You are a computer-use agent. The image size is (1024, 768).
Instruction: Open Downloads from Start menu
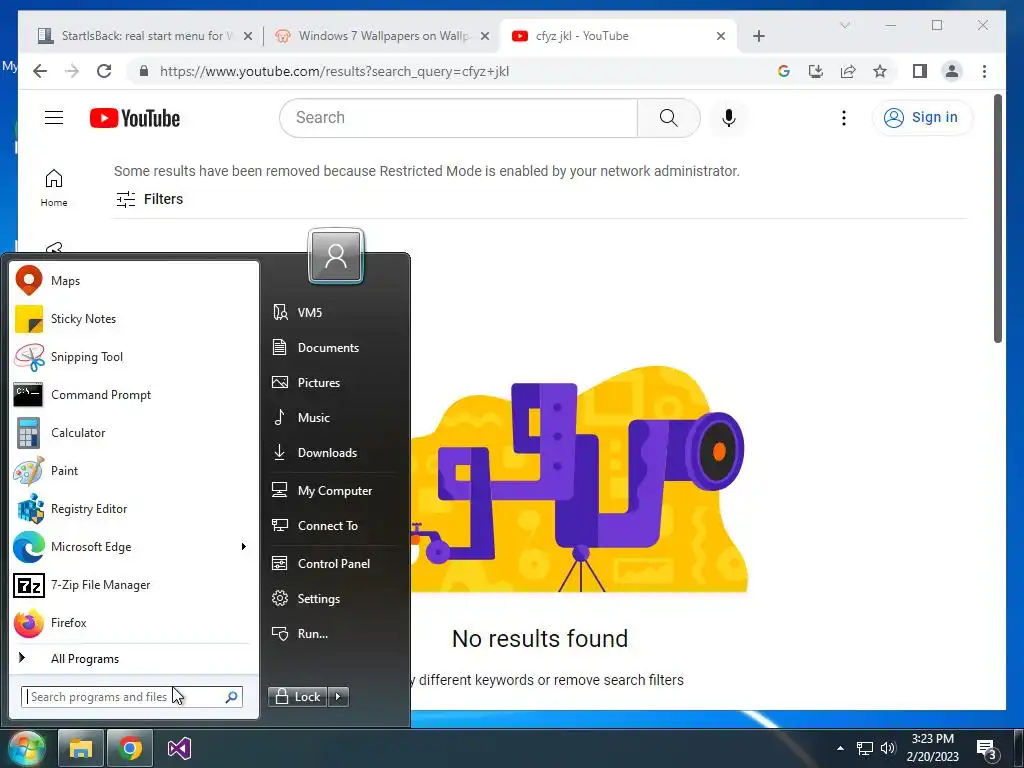pos(334,453)
